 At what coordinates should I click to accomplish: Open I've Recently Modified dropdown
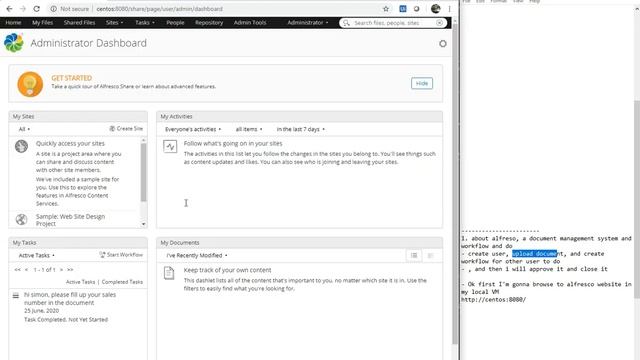coord(197,255)
